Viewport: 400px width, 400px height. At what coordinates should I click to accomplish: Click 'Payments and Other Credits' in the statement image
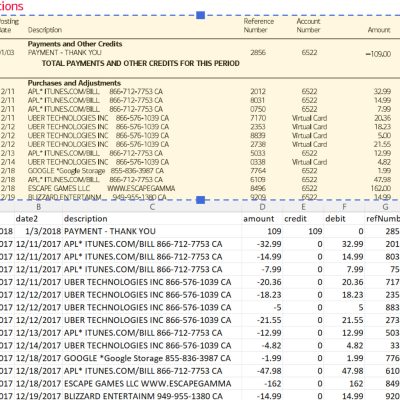pyautogui.click(x=75, y=44)
